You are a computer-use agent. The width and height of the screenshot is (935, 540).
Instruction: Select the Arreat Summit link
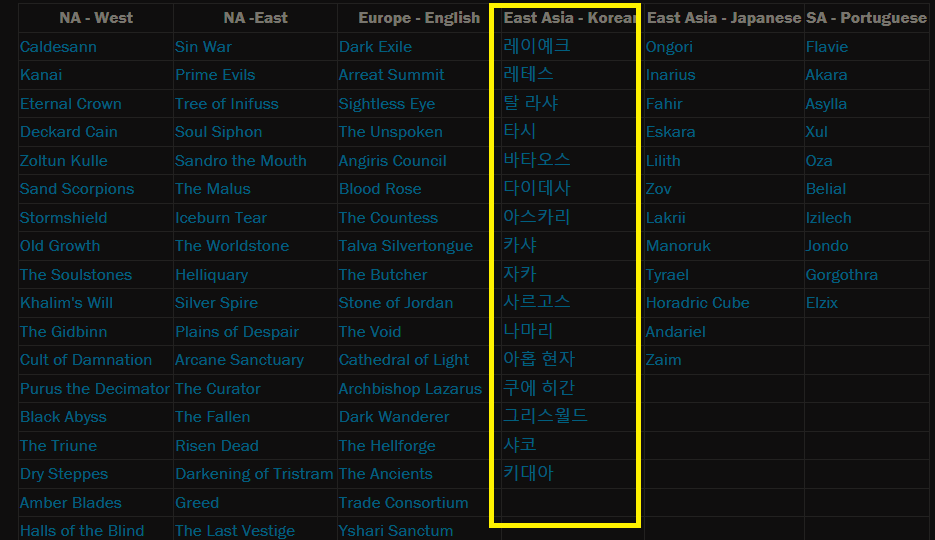pyautogui.click(x=391, y=75)
